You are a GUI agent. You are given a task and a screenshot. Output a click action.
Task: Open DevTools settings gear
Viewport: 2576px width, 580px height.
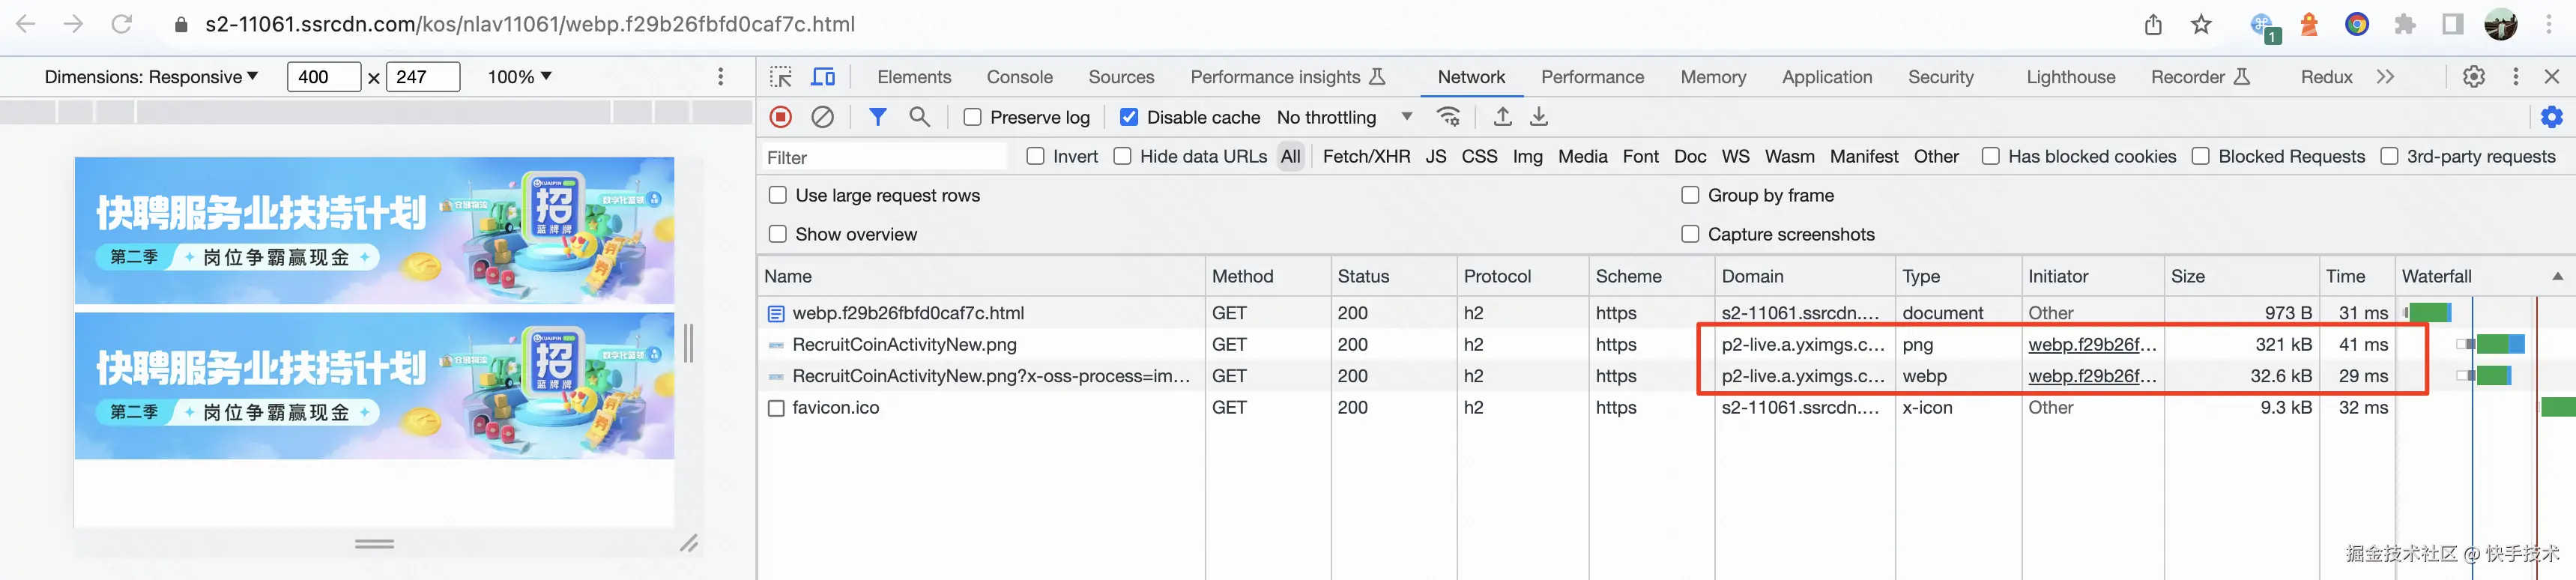2473,77
